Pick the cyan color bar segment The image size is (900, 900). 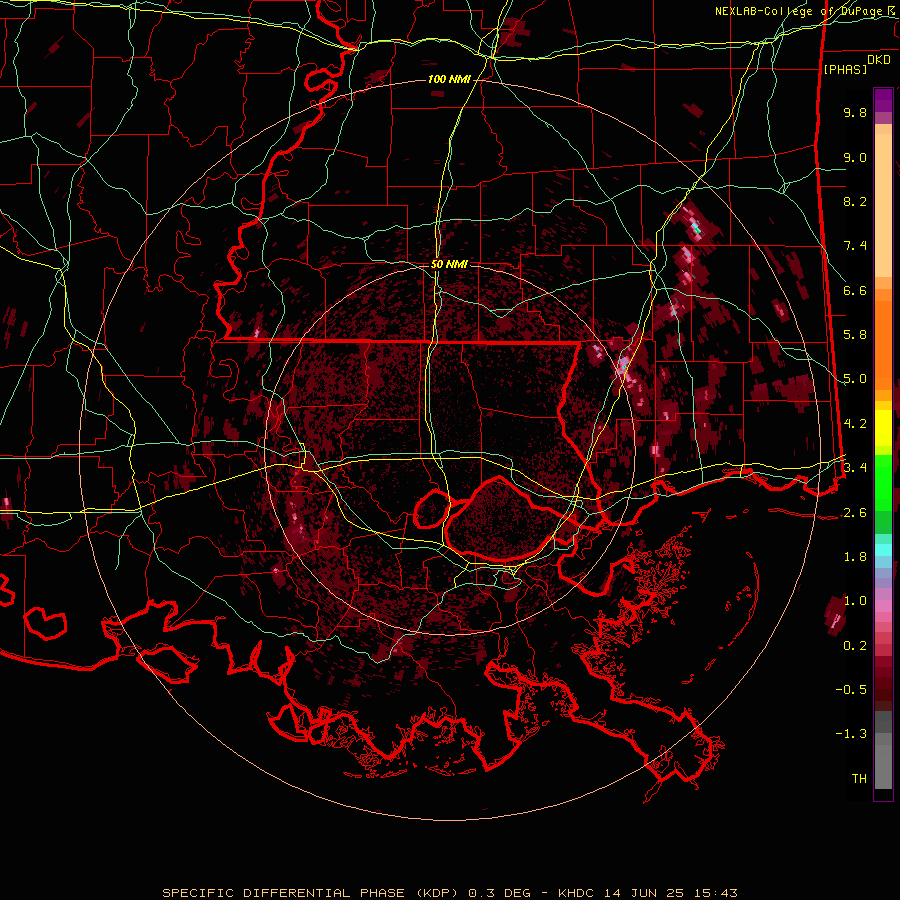coord(883,550)
